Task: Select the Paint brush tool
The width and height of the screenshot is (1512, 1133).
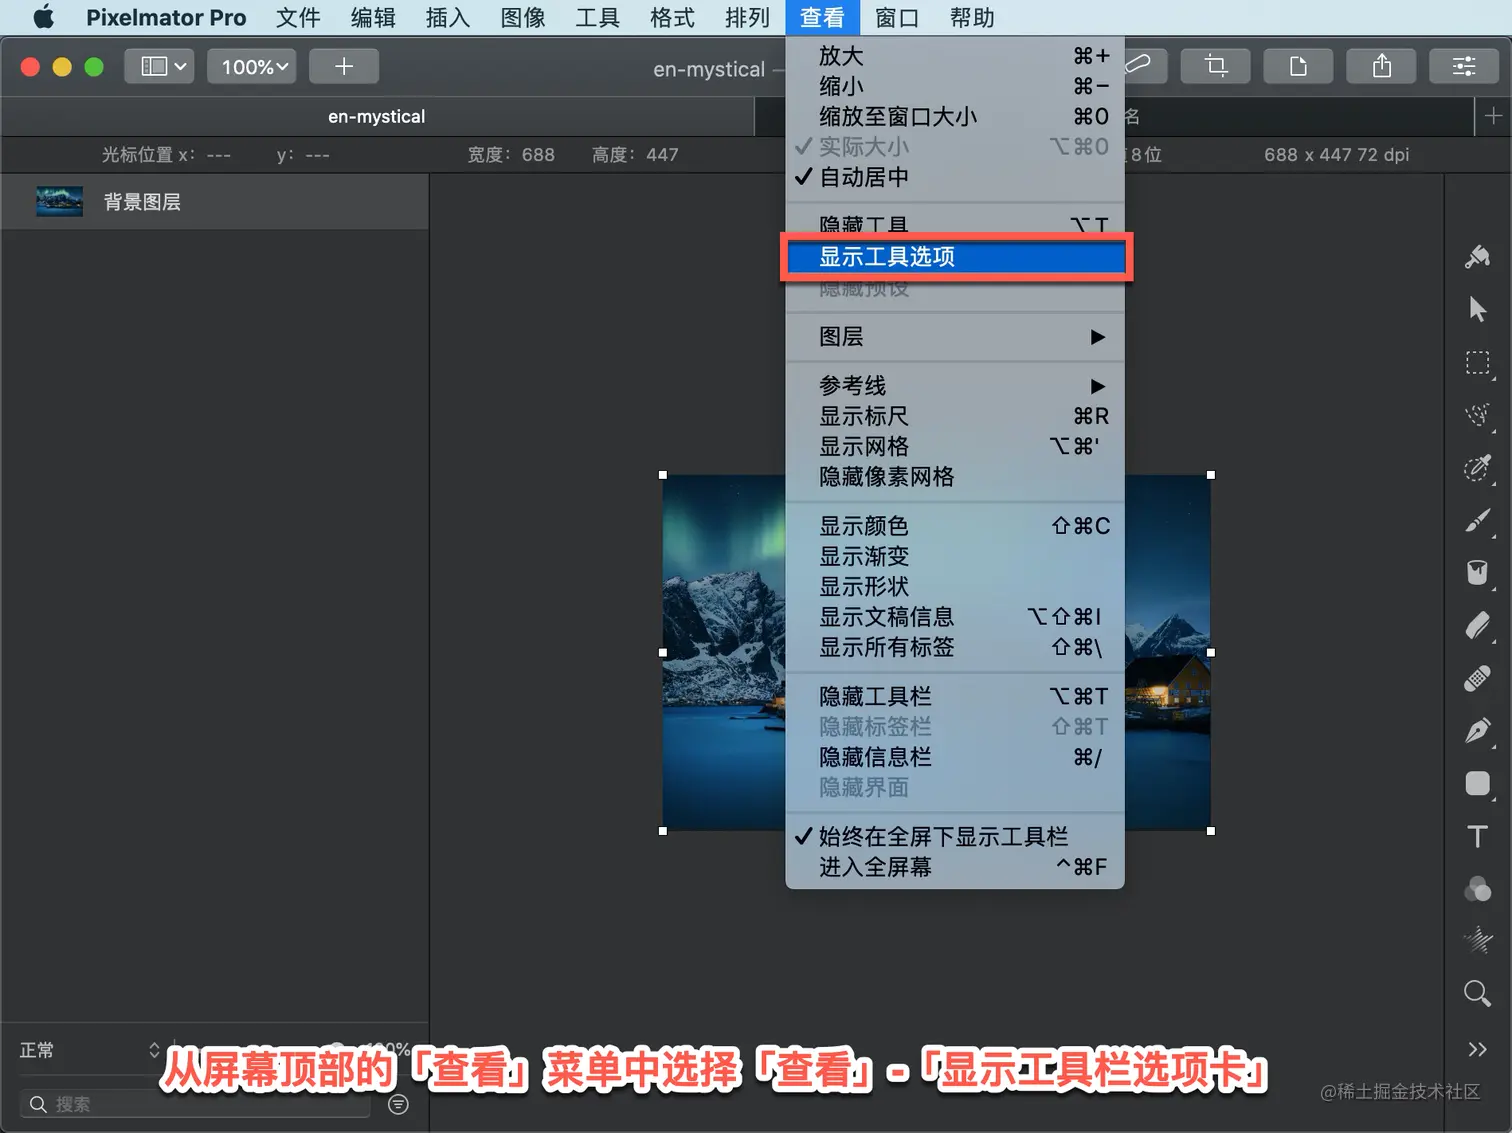Action: point(1477,521)
